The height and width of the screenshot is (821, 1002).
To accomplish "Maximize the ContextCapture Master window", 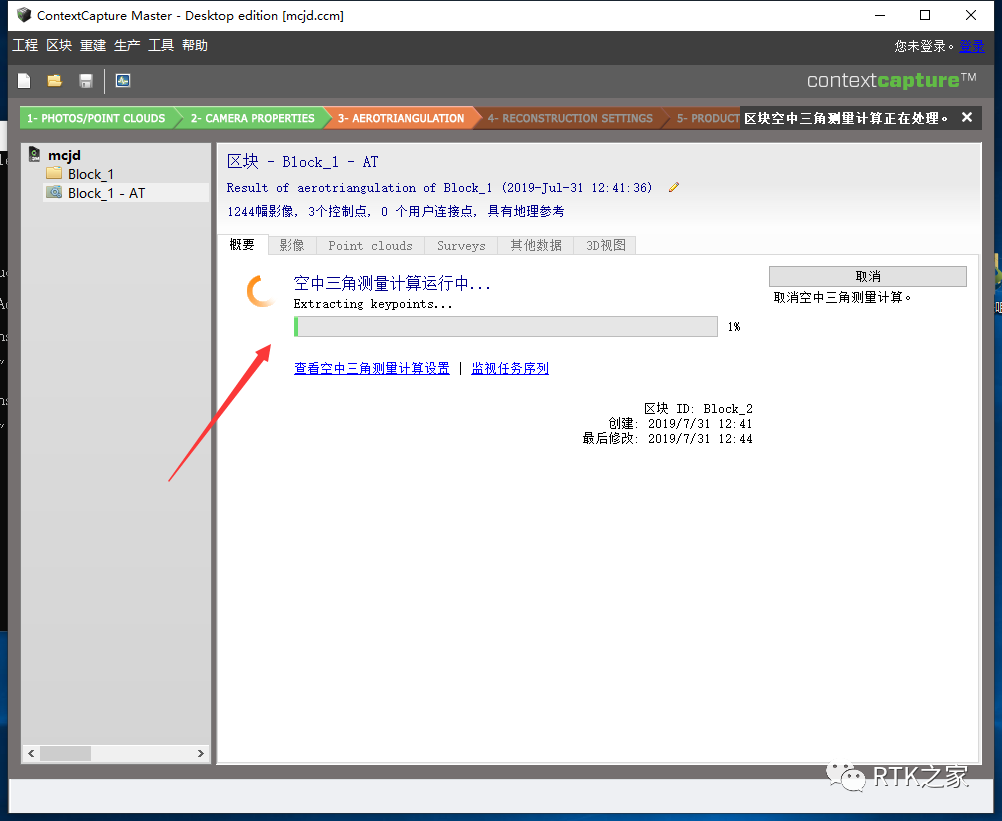I will pyautogui.click(x=925, y=15).
